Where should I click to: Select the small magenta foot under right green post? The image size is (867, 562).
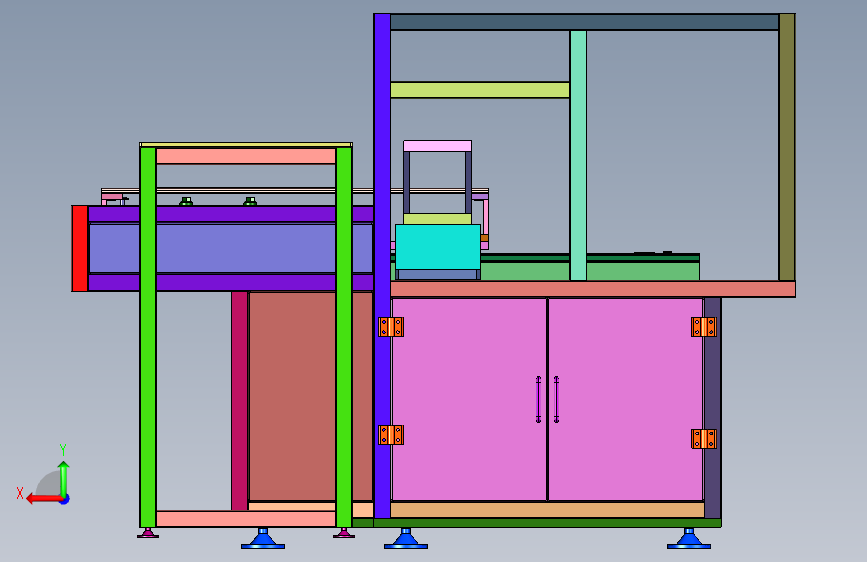point(344,533)
